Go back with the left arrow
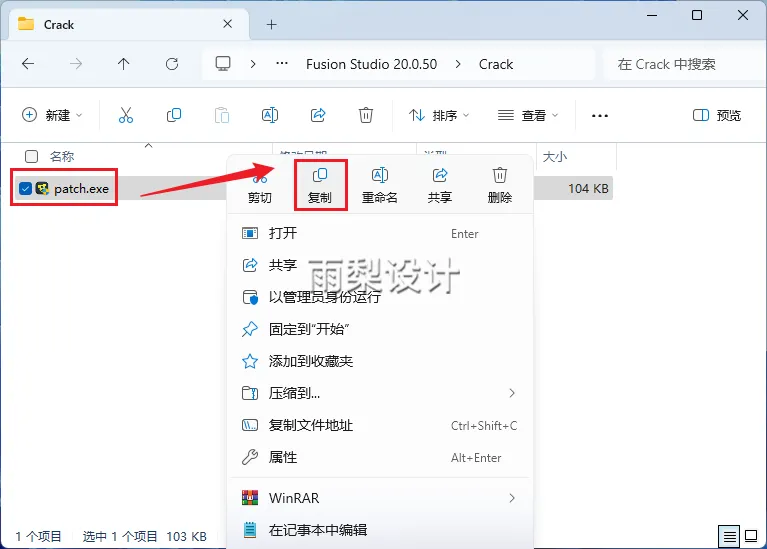This screenshot has width=767, height=549. 28,64
